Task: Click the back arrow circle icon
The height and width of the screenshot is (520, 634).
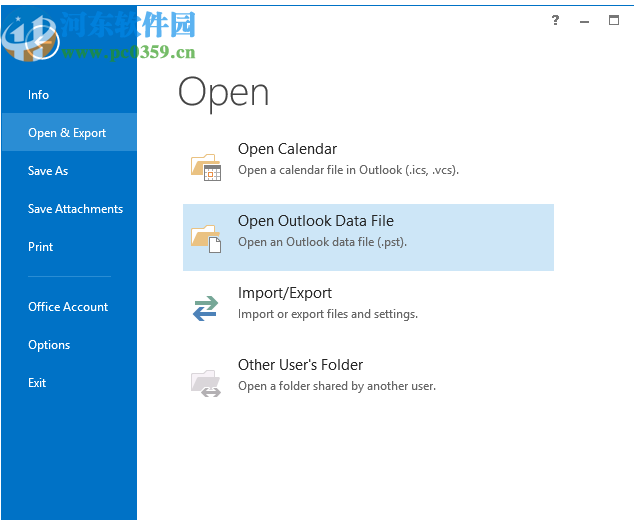Action: click(42, 42)
